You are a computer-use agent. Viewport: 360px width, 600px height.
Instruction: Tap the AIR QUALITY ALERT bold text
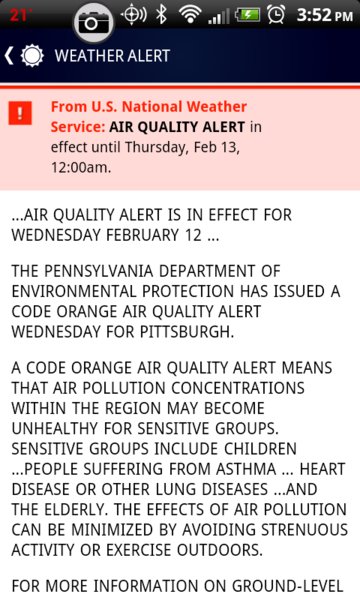(177, 127)
